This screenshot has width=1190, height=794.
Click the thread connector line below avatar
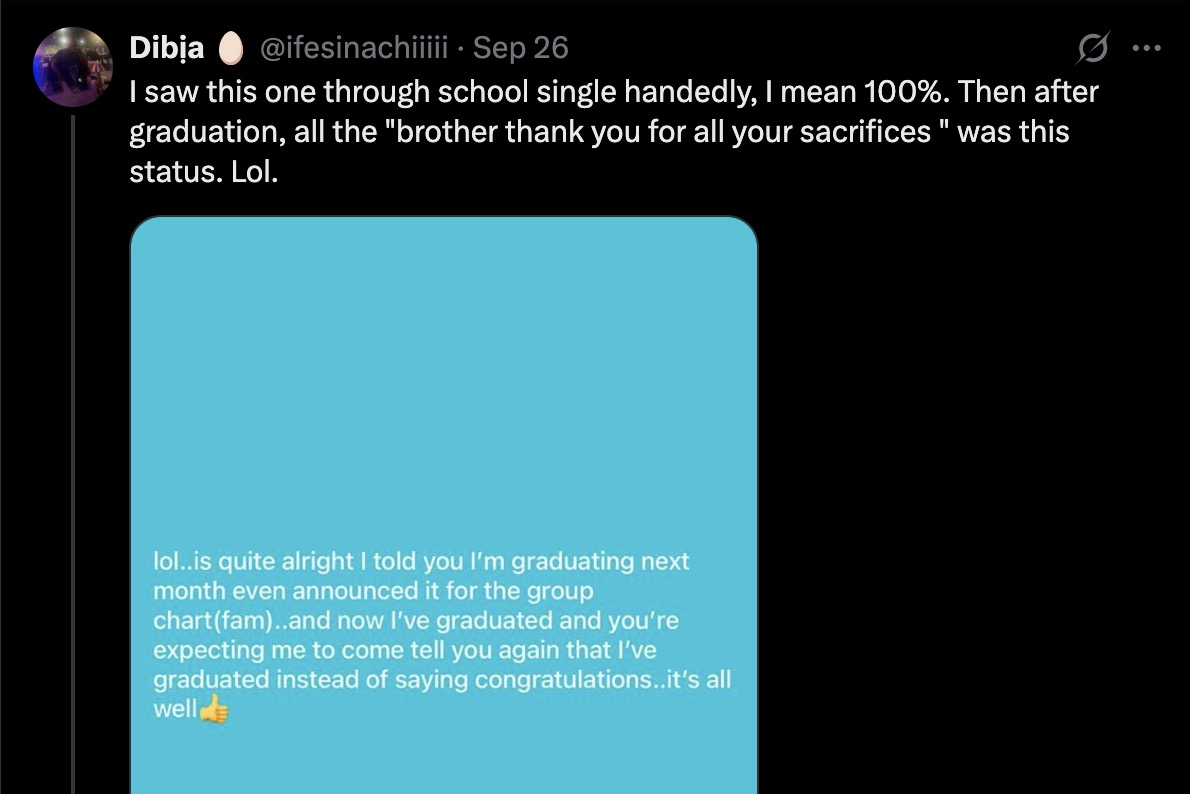click(x=73, y=450)
